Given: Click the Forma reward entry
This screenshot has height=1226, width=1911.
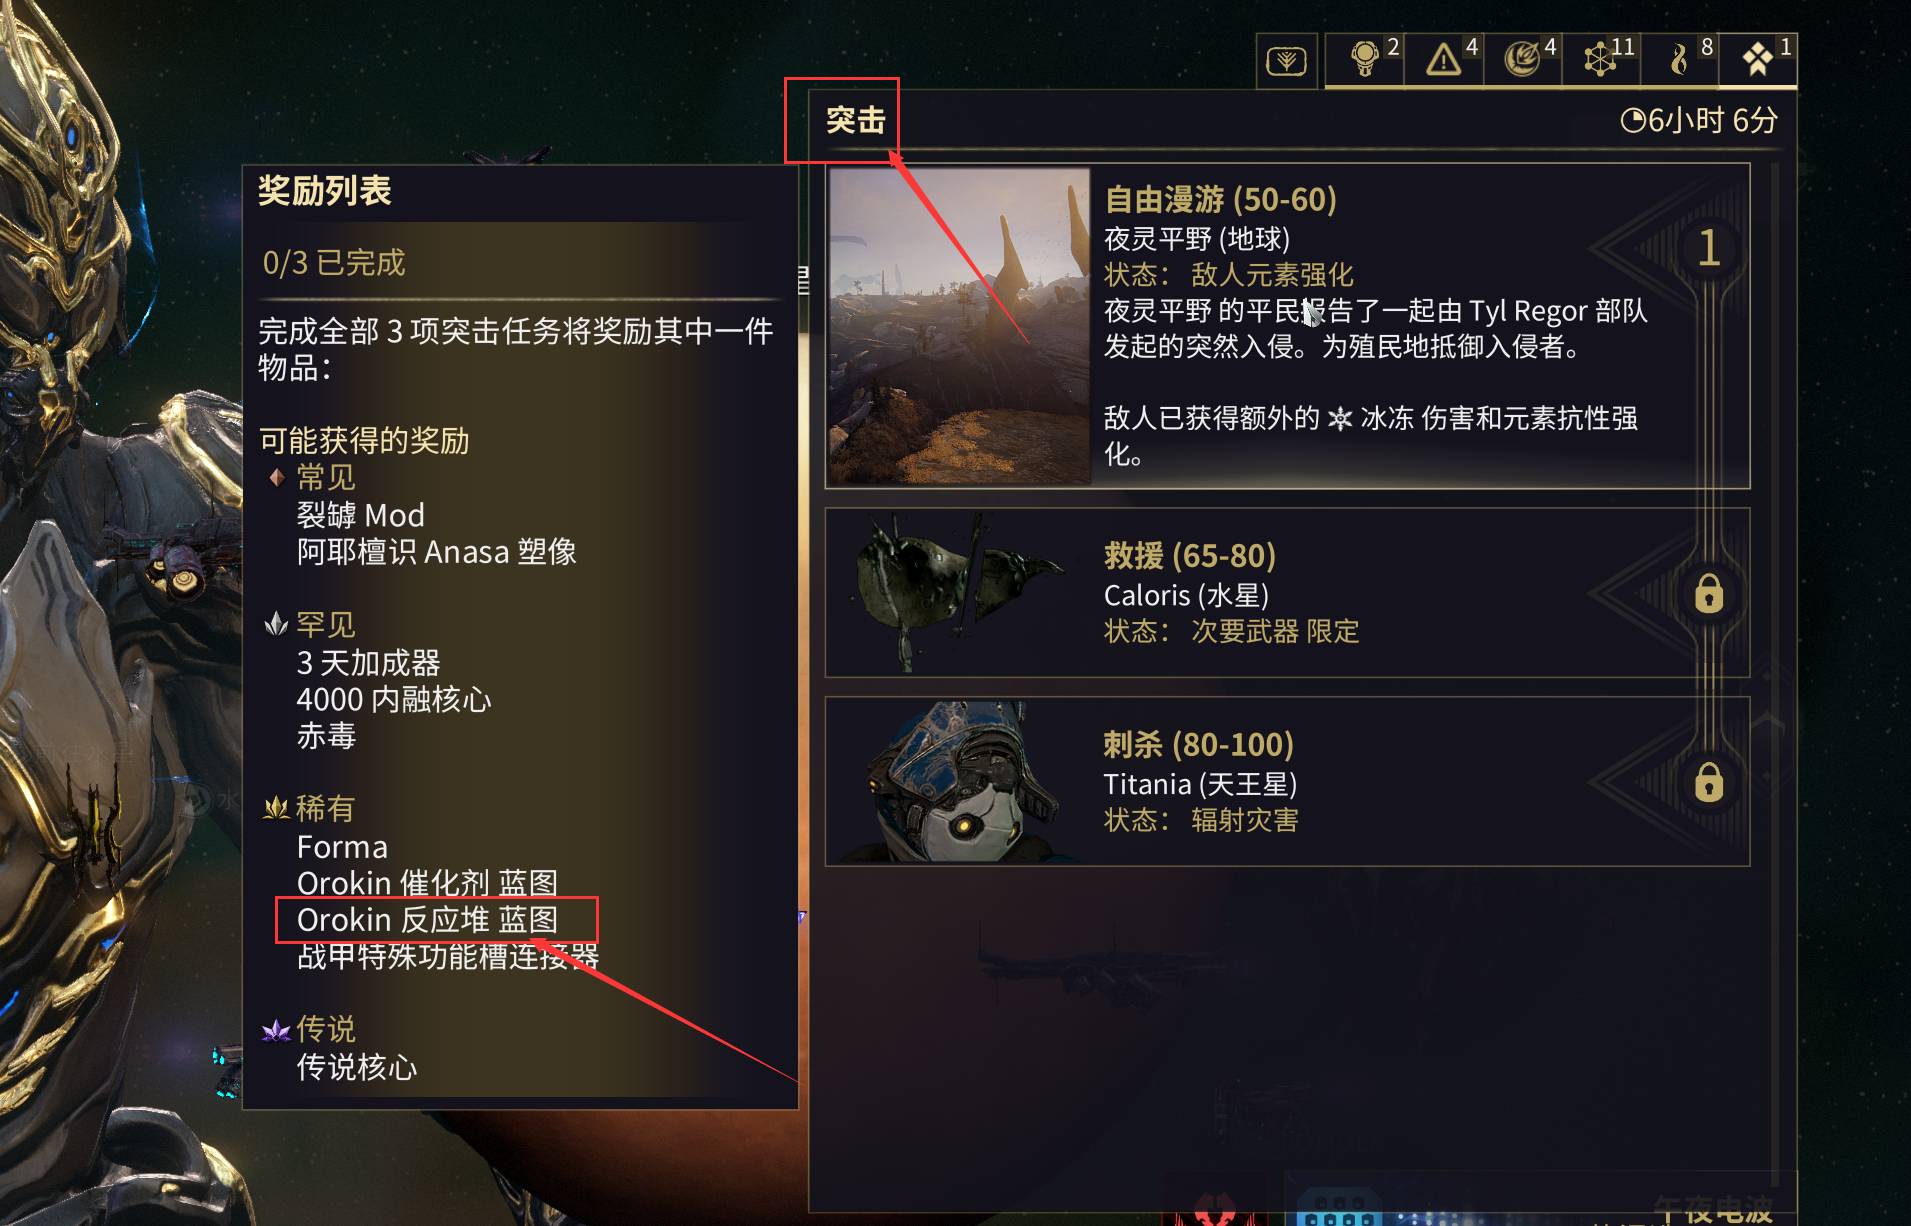Looking at the screenshot, I should pyautogui.click(x=342, y=847).
